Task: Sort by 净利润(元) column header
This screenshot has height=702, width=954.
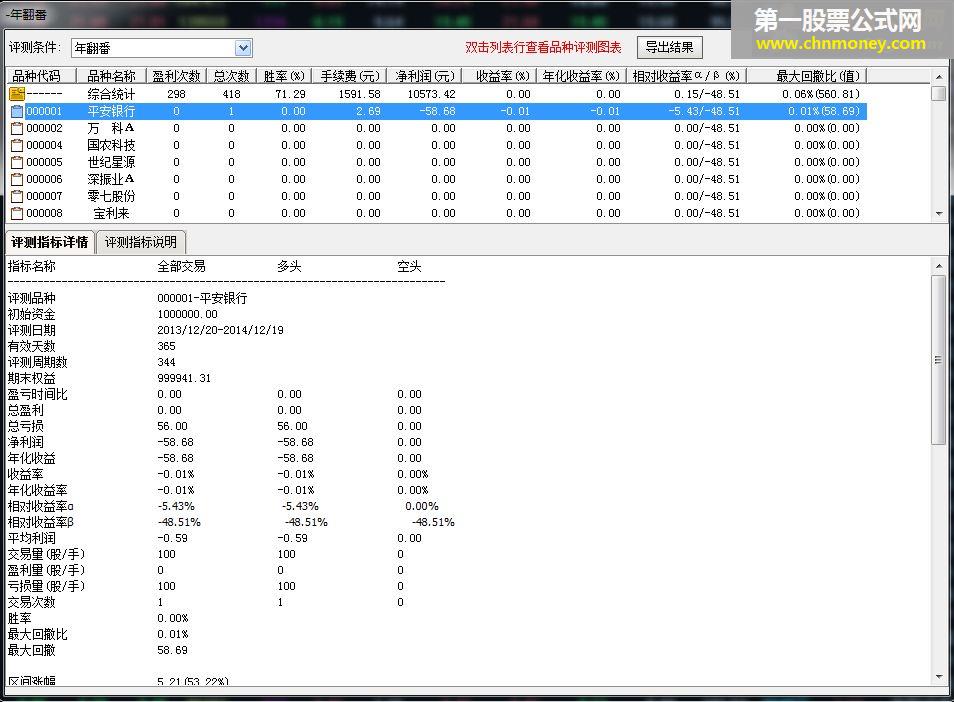Action: point(425,76)
